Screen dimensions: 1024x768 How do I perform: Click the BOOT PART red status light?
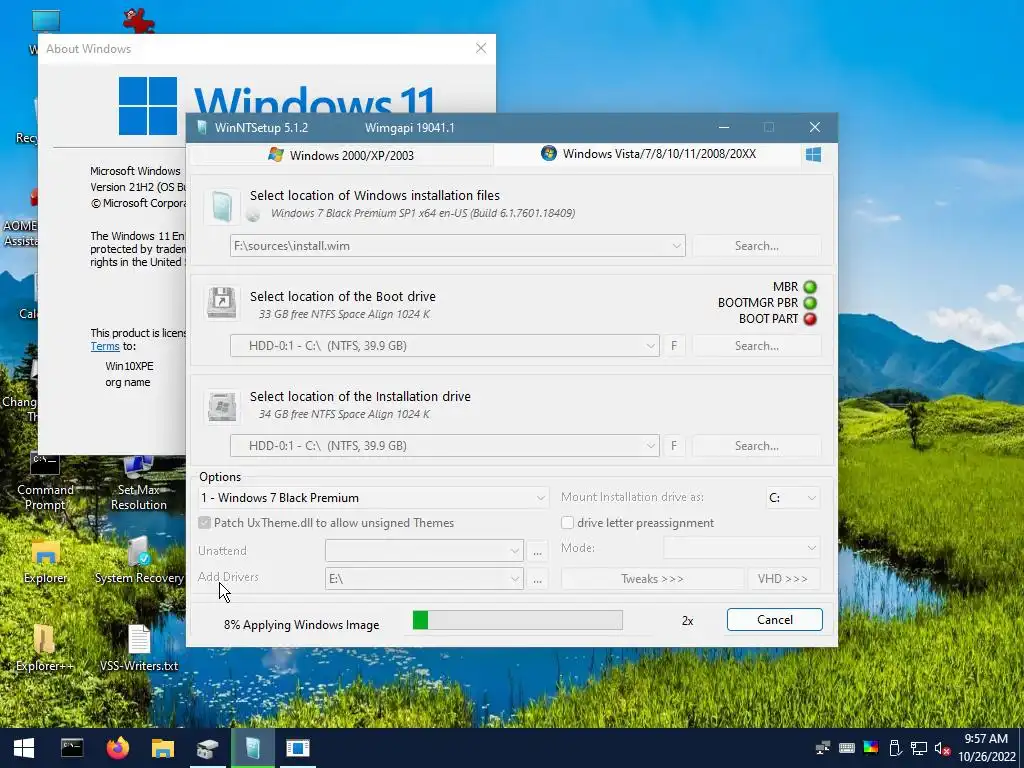tap(810, 319)
